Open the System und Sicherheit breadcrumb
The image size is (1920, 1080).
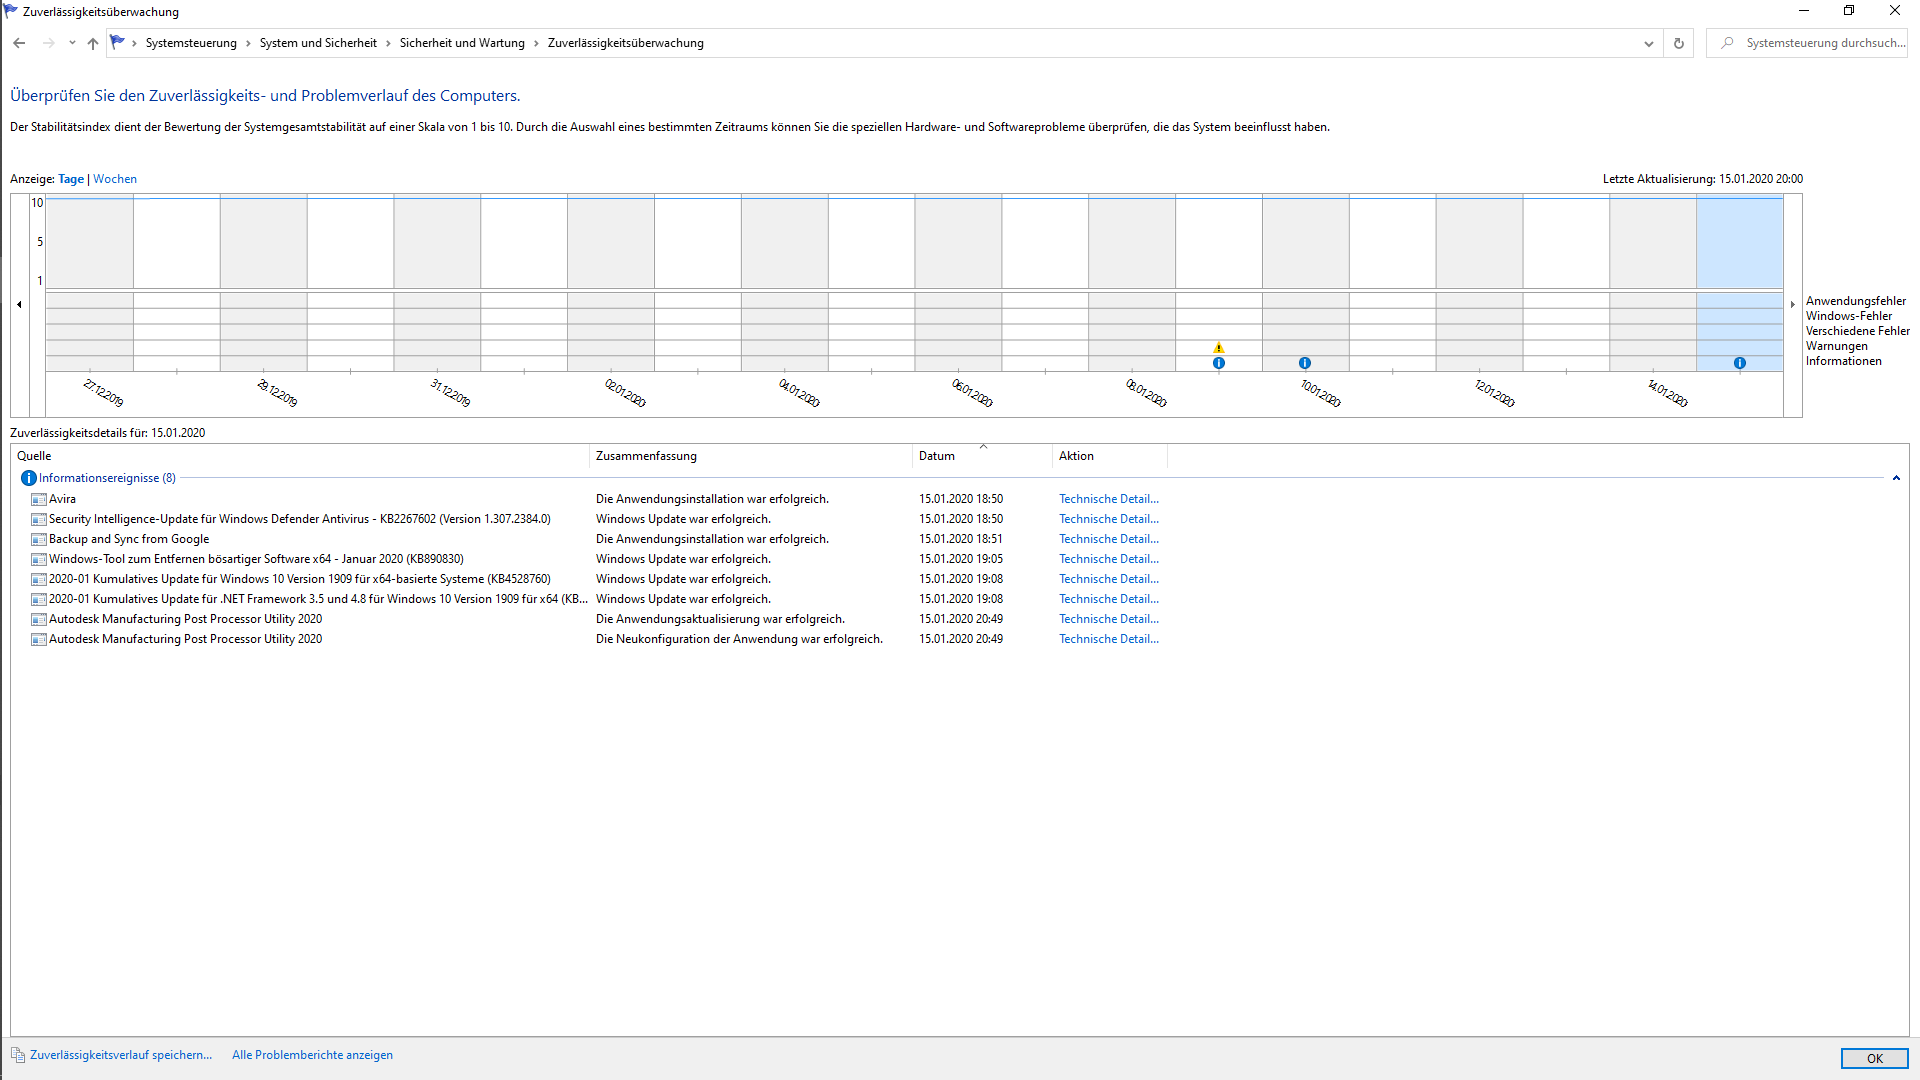point(318,43)
